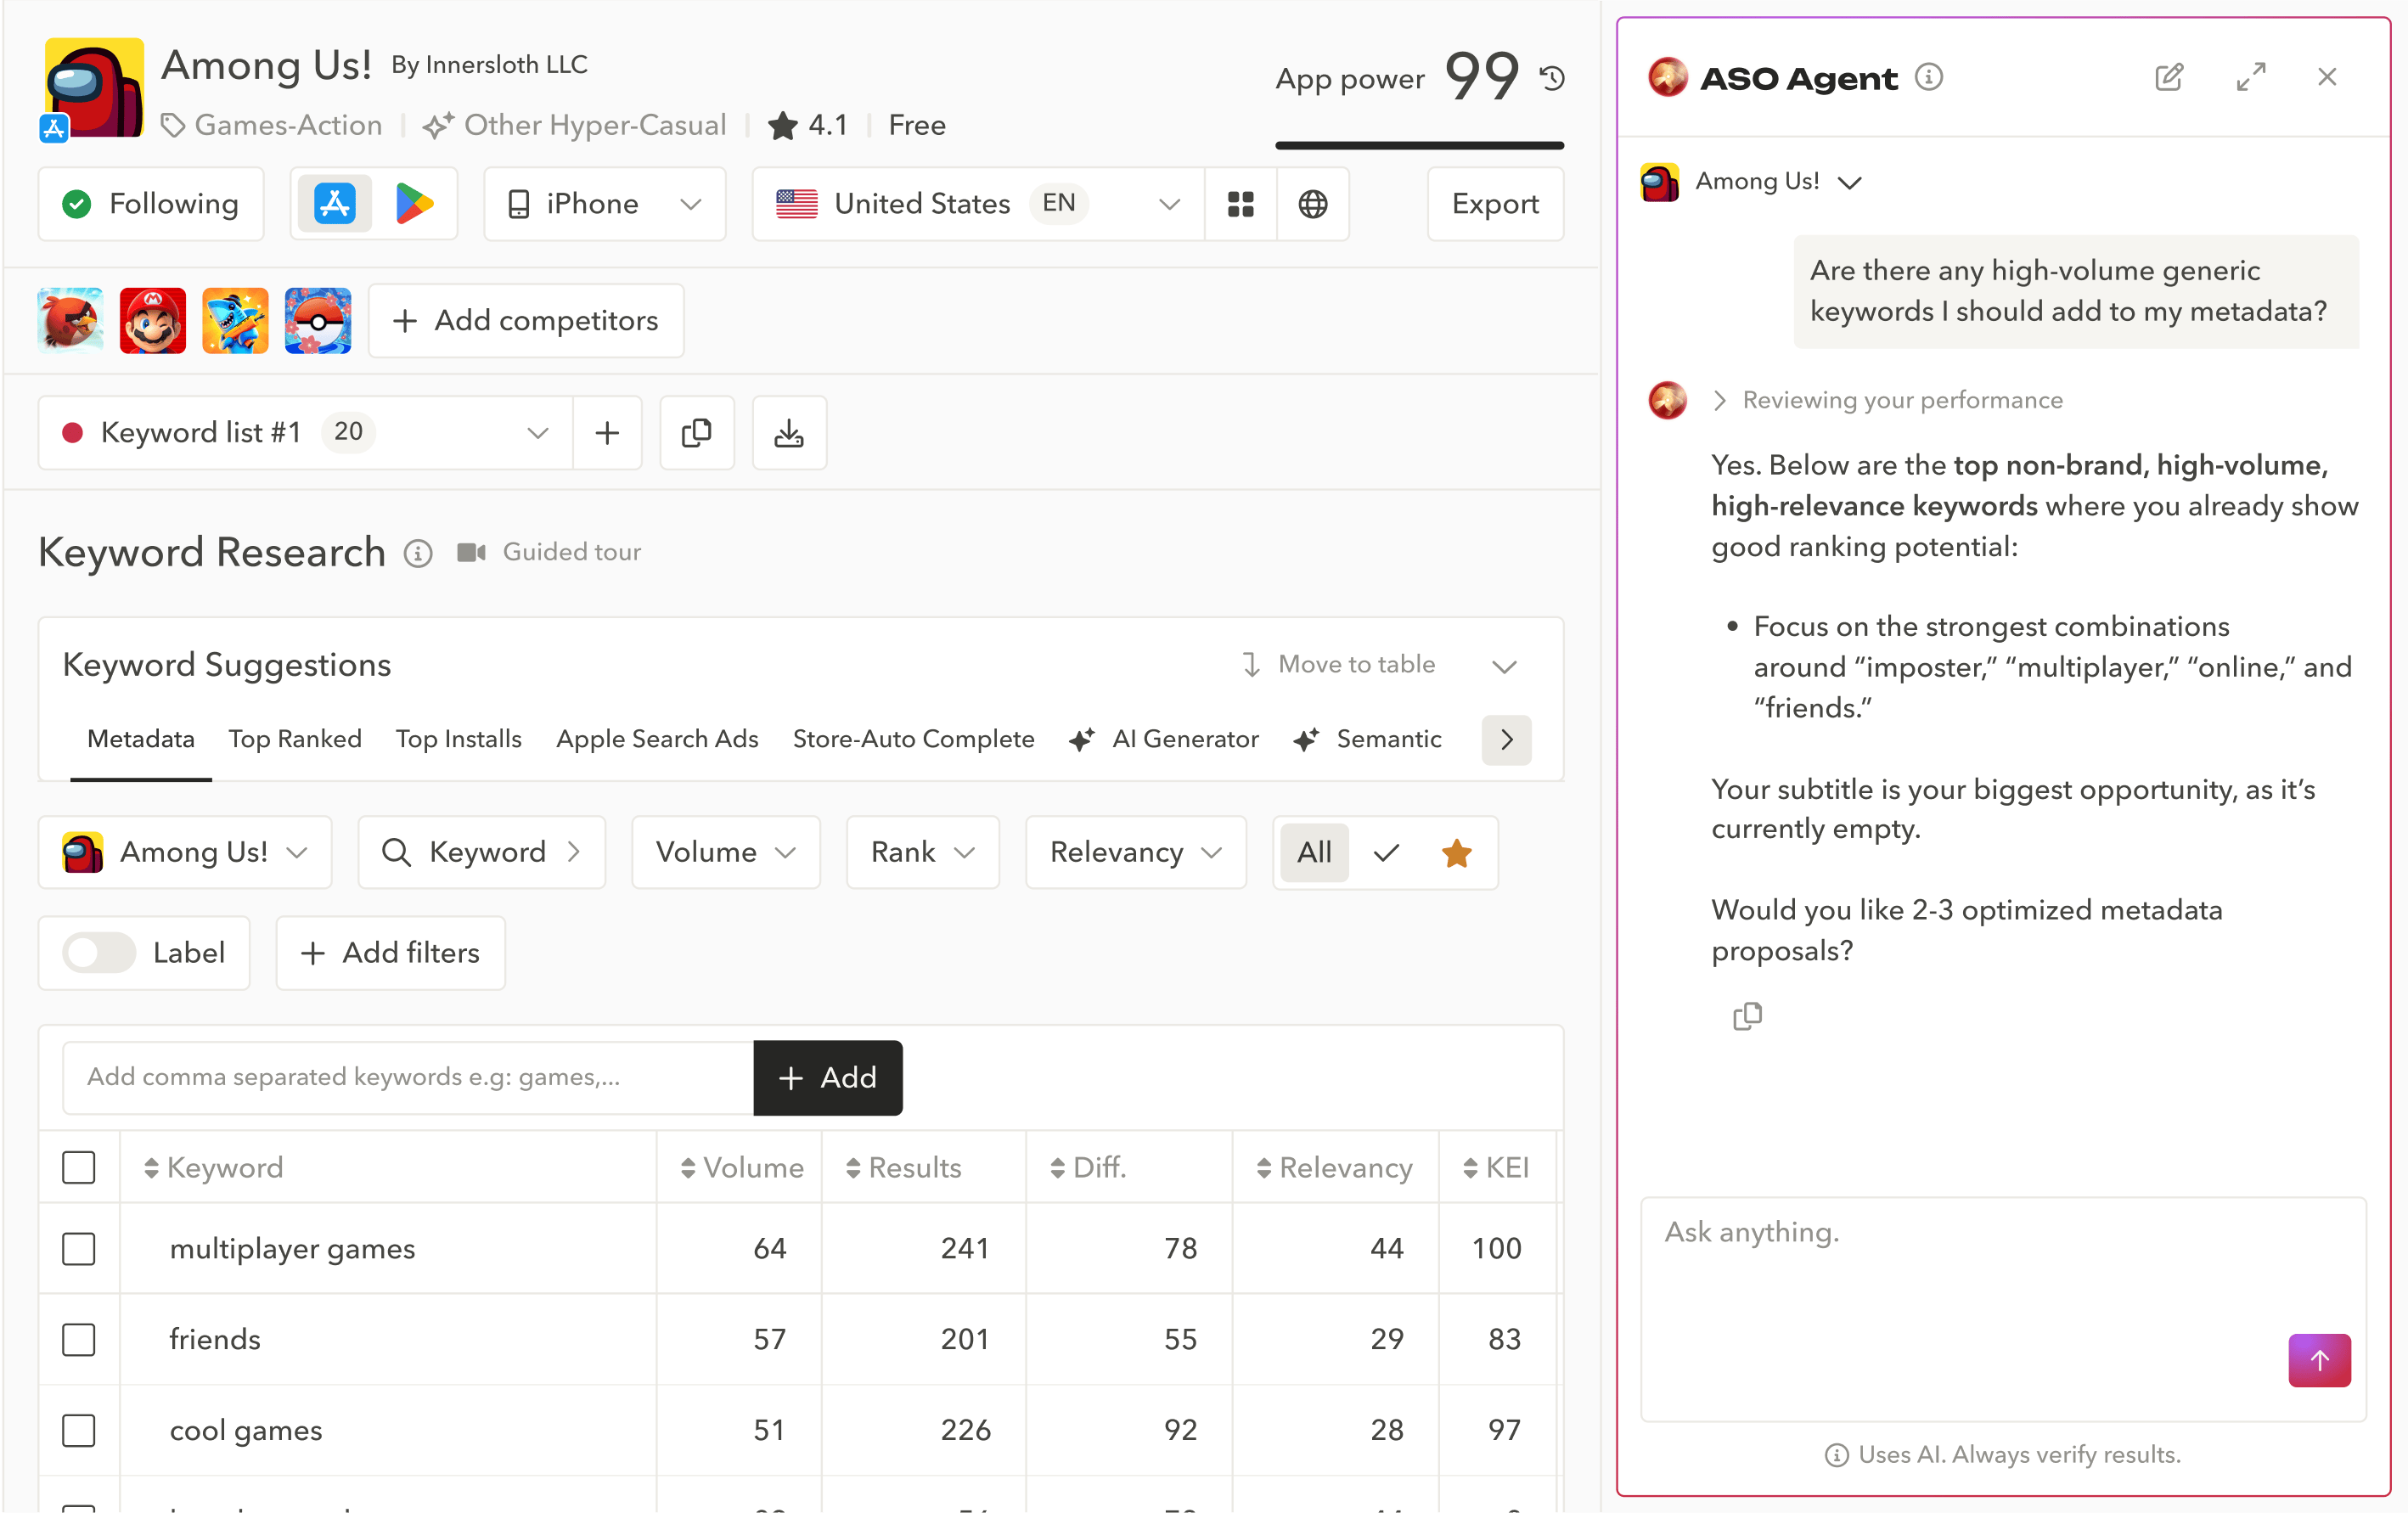Switch to grid view of countries
2408x1513 pixels.
1240,203
